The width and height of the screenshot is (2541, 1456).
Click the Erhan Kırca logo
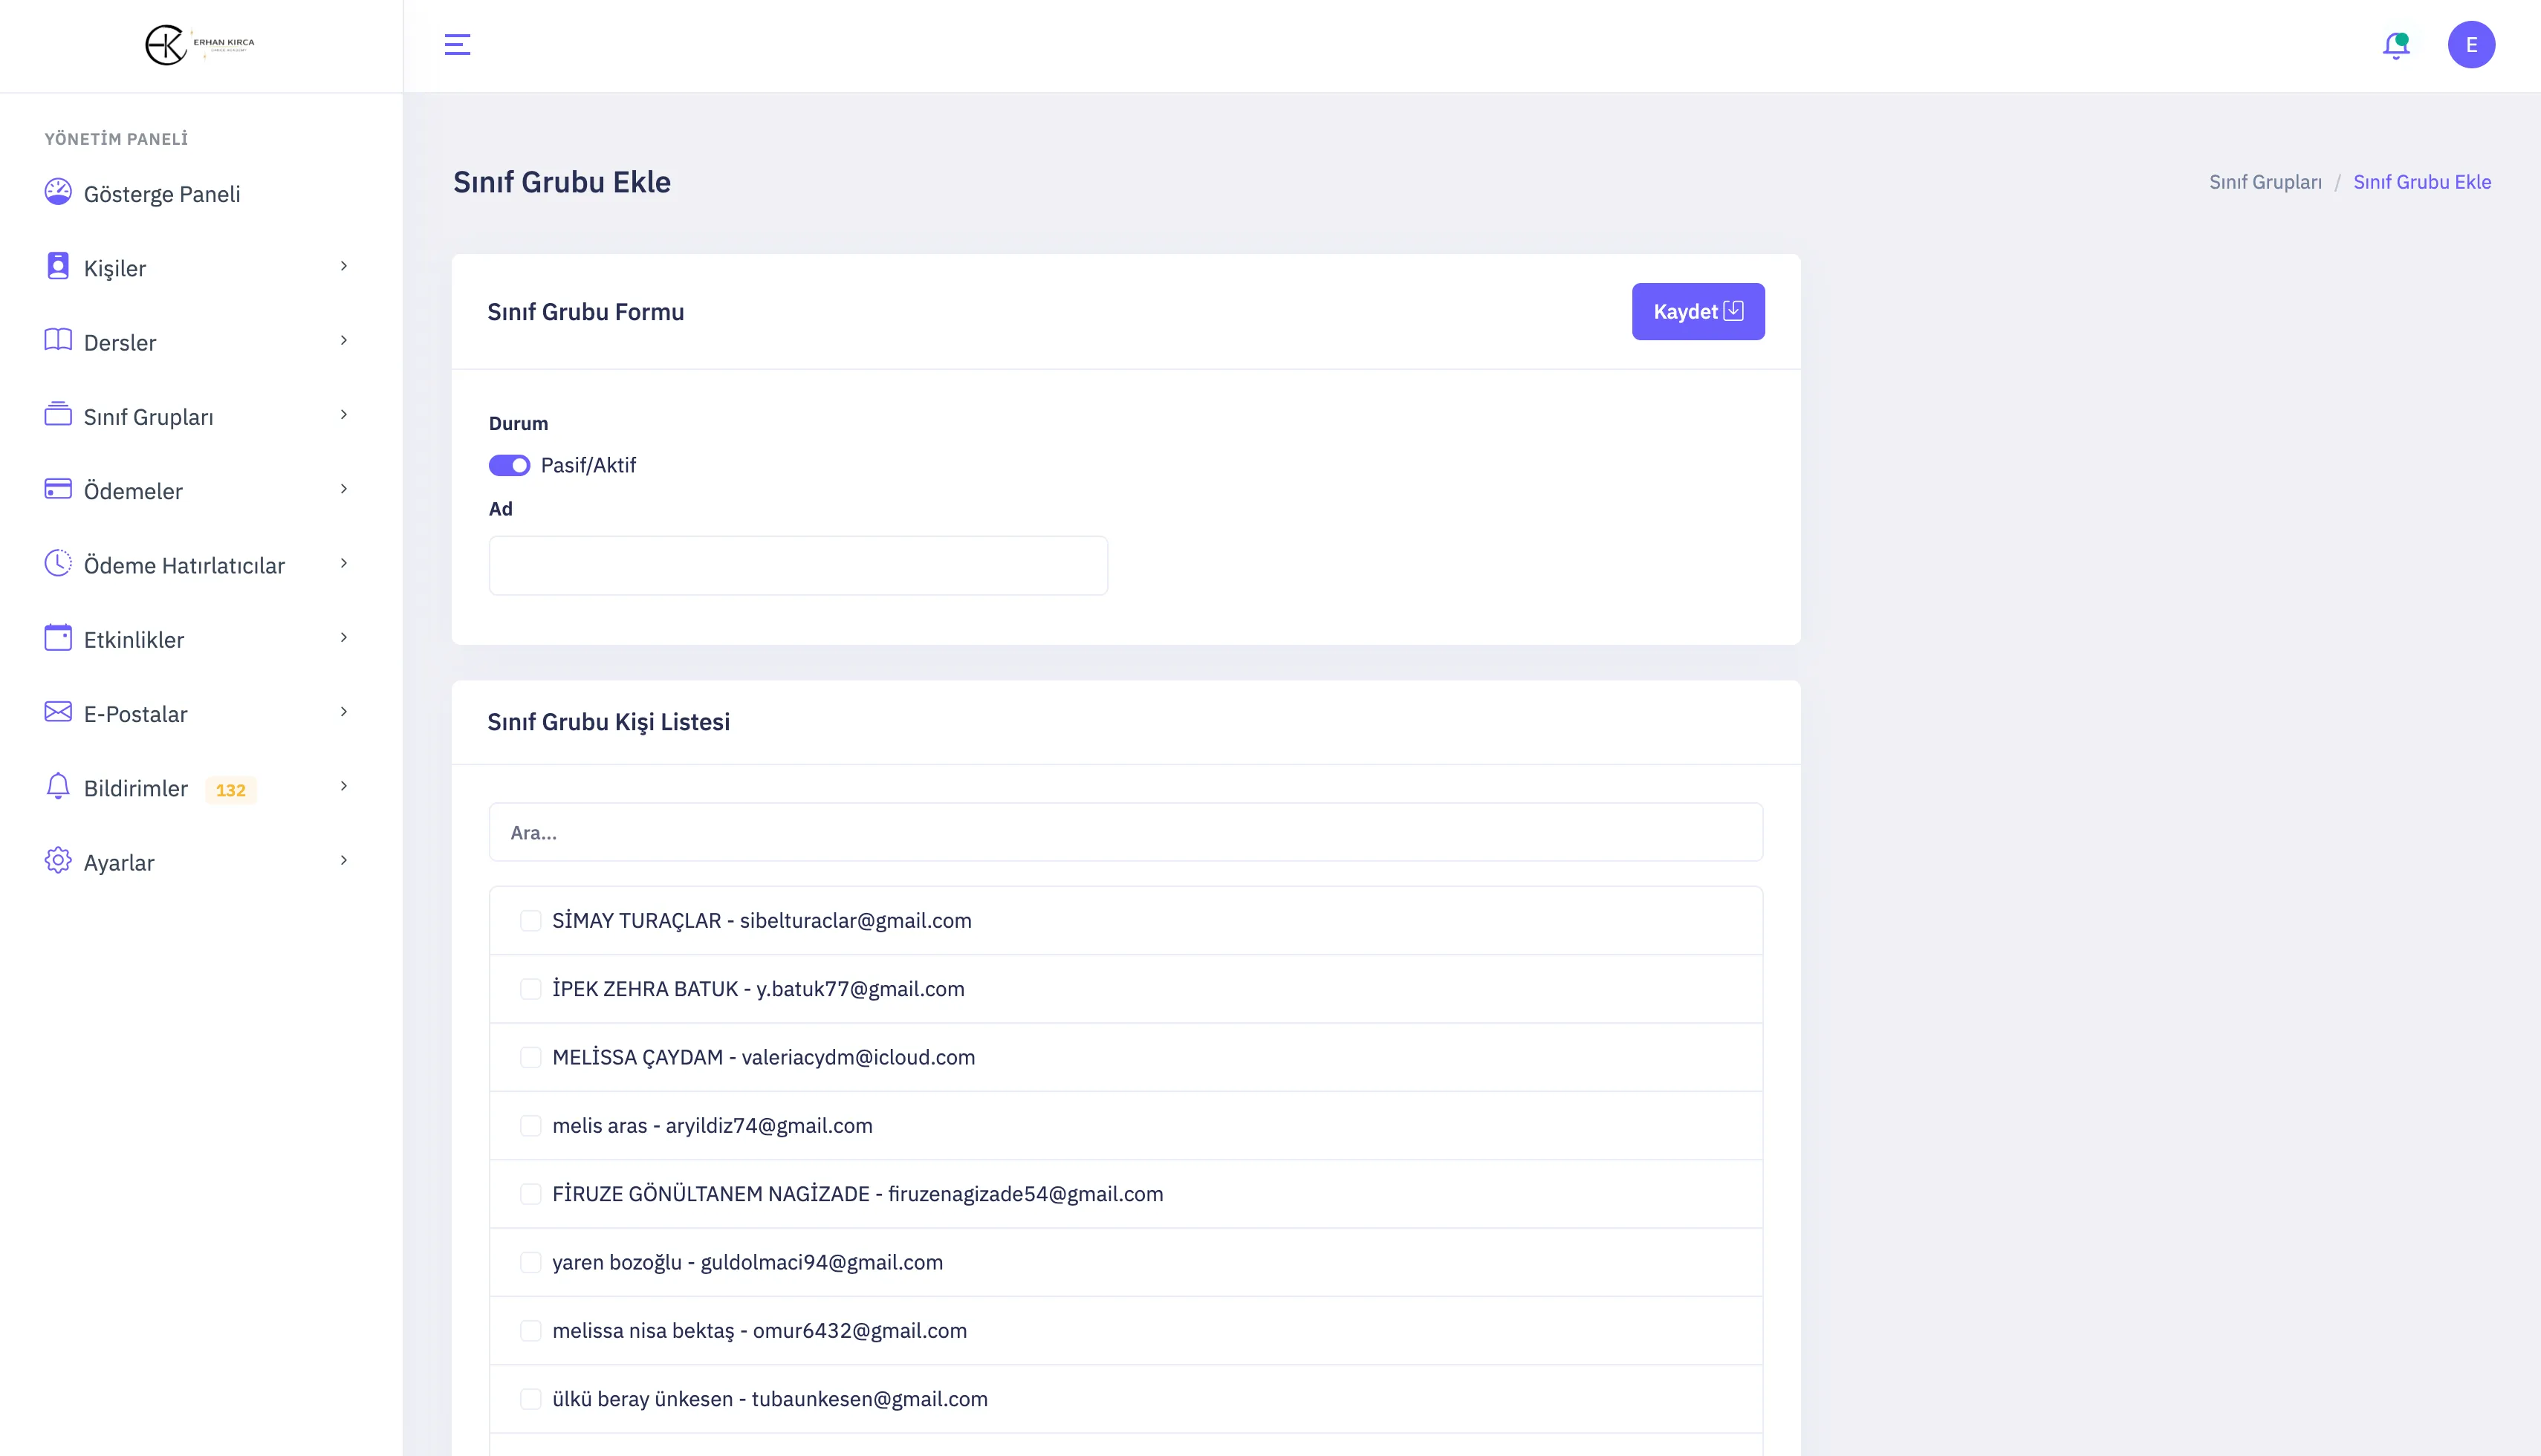[200, 45]
